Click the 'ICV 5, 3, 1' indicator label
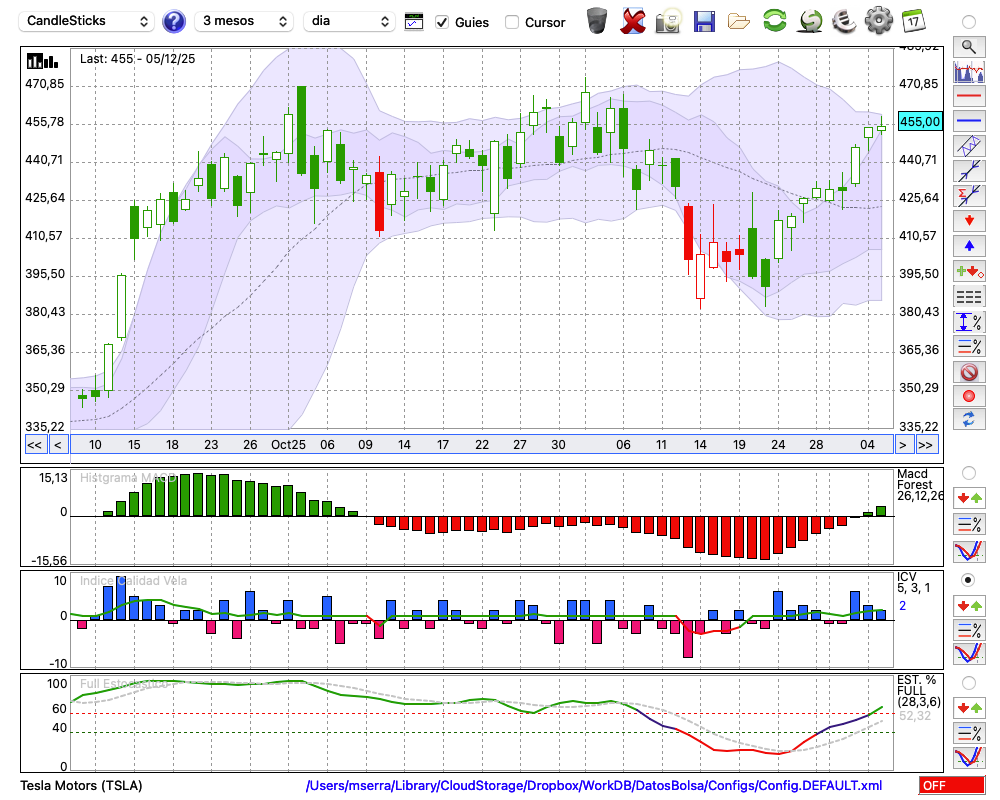 click(x=913, y=582)
